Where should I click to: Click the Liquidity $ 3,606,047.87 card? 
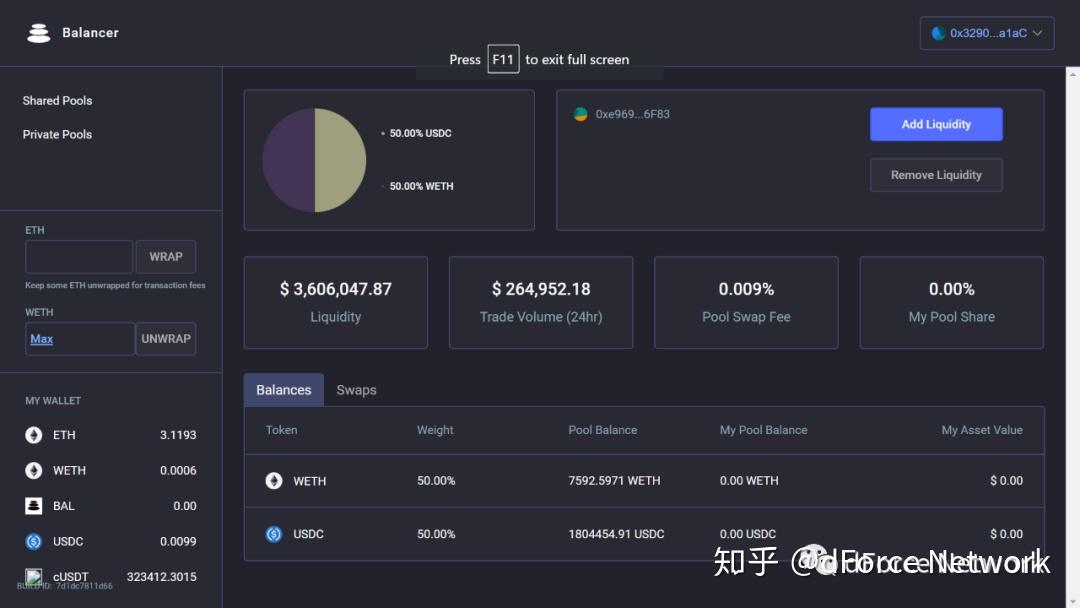coord(335,302)
